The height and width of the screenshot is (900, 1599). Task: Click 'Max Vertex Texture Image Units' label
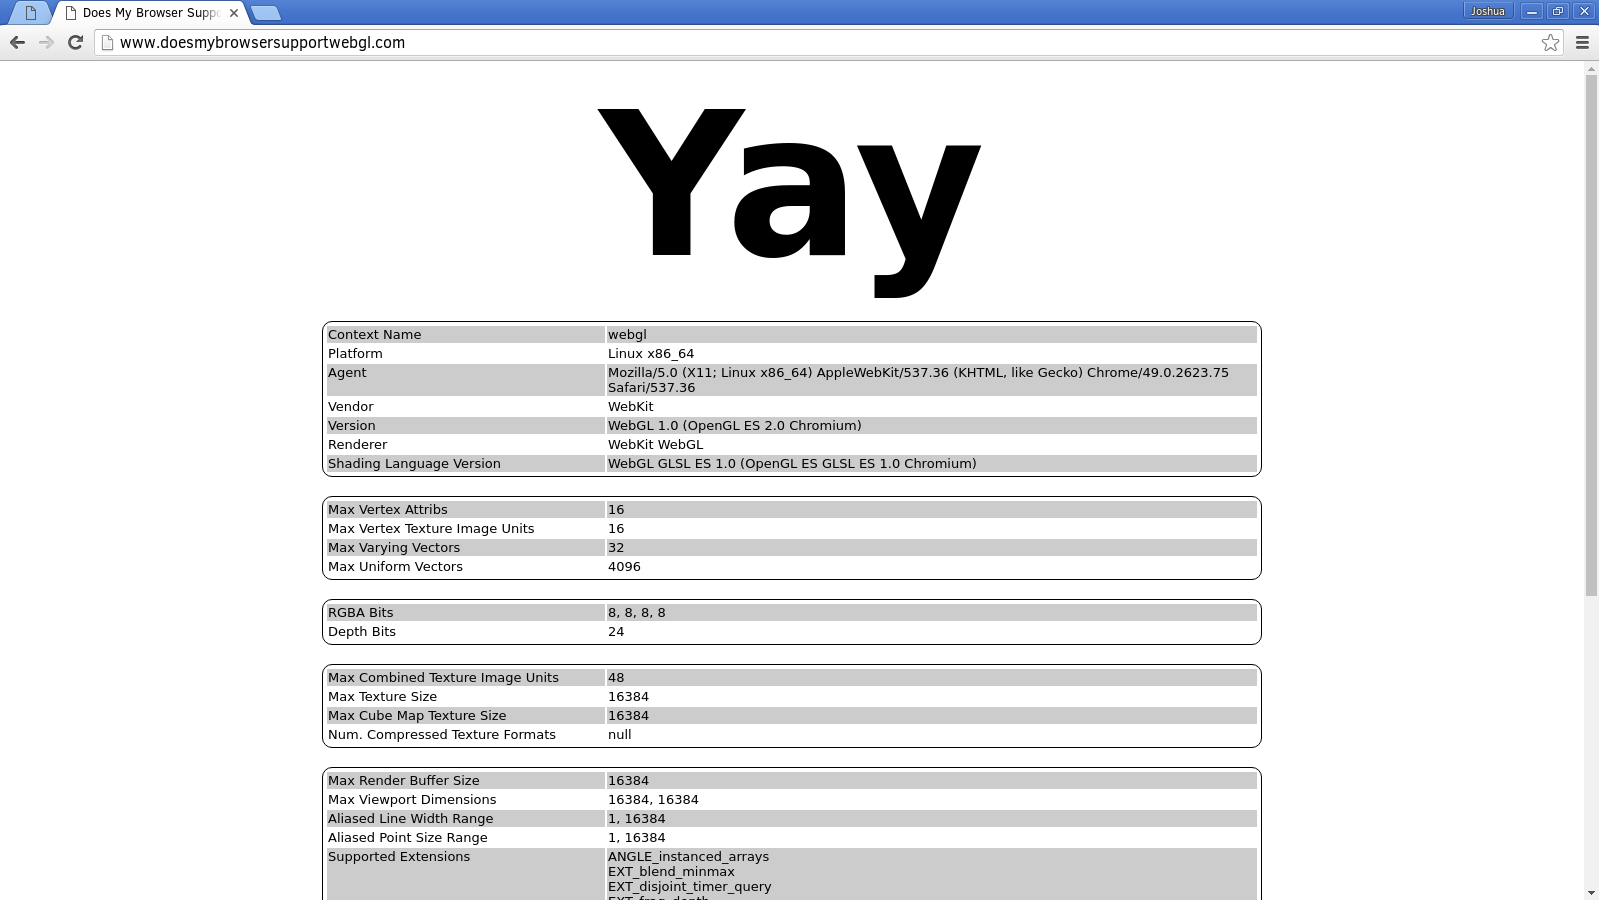click(x=431, y=528)
